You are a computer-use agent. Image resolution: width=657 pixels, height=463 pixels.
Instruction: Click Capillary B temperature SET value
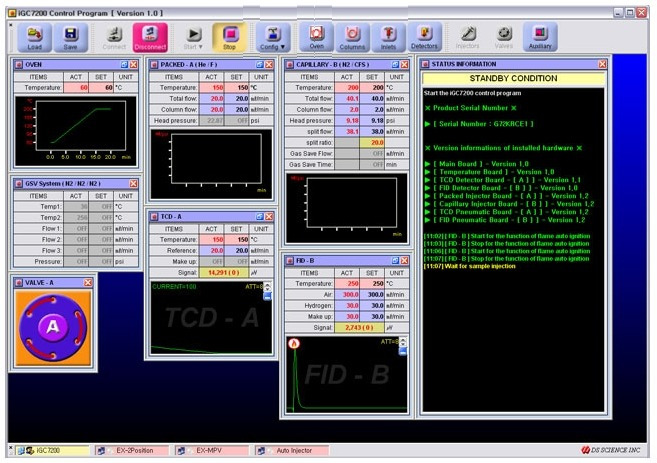coord(372,88)
